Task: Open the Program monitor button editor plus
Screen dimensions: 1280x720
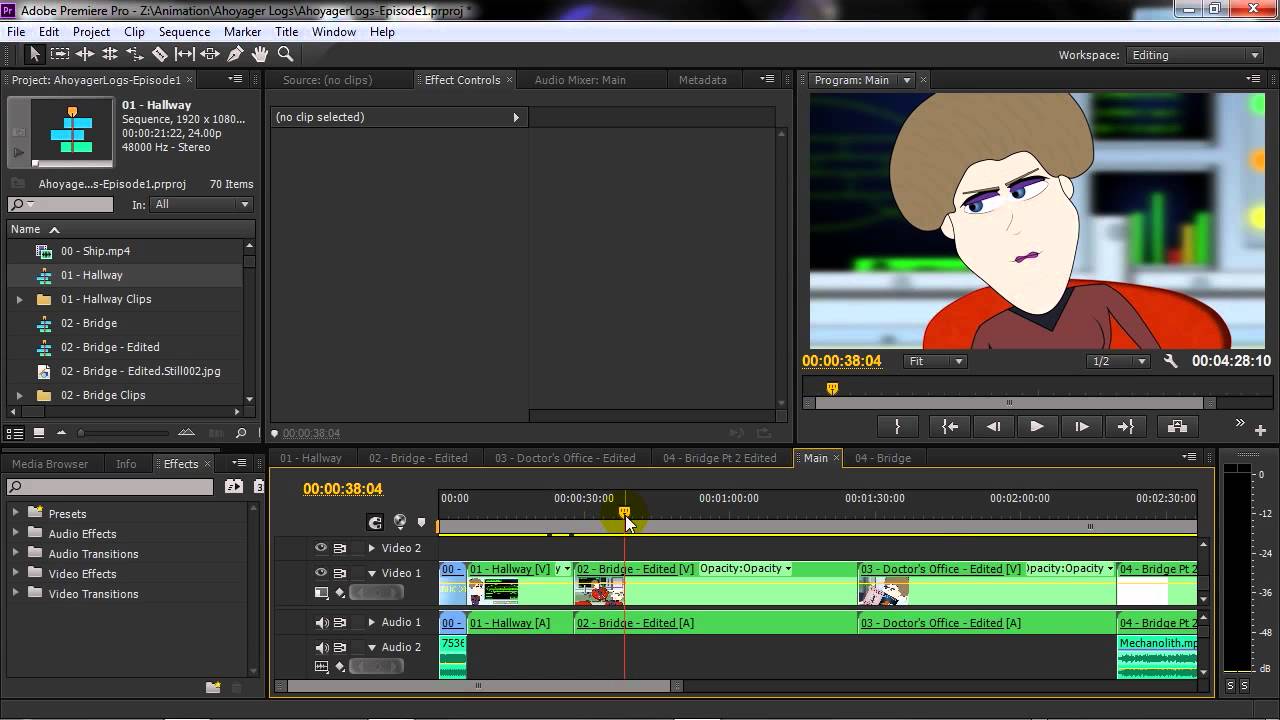Action: pyautogui.click(x=1260, y=430)
